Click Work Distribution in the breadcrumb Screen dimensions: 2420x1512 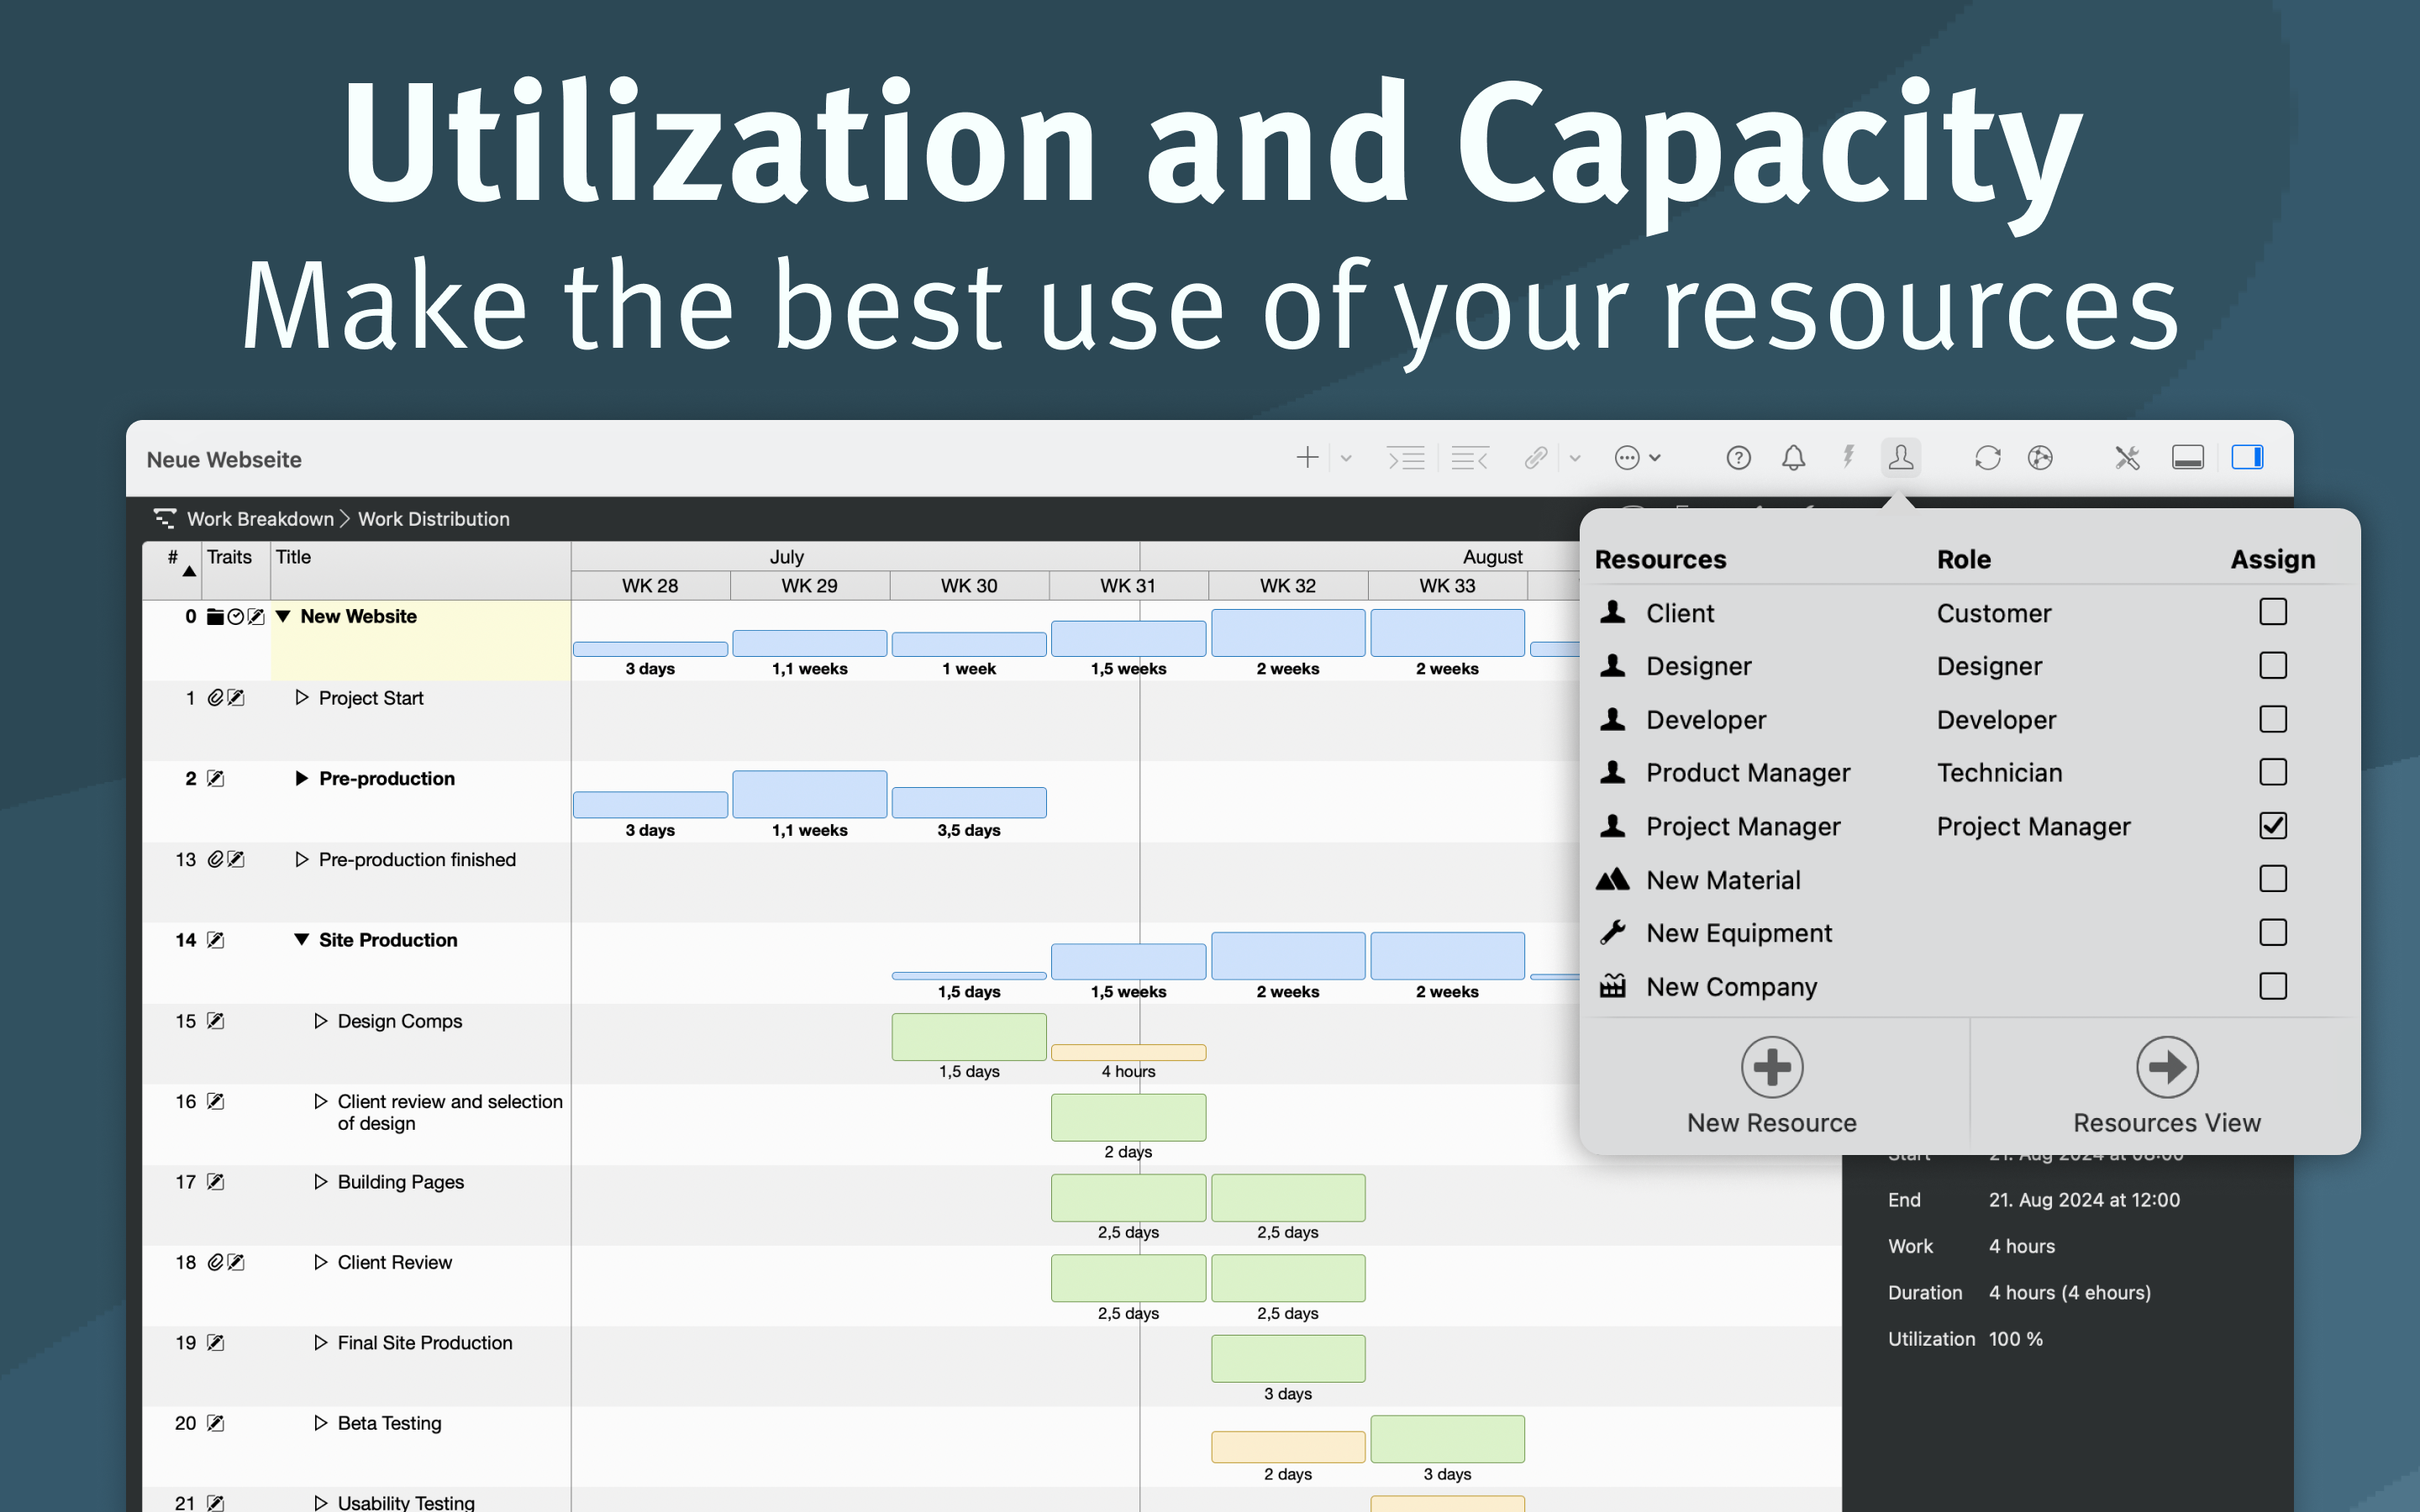point(433,519)
